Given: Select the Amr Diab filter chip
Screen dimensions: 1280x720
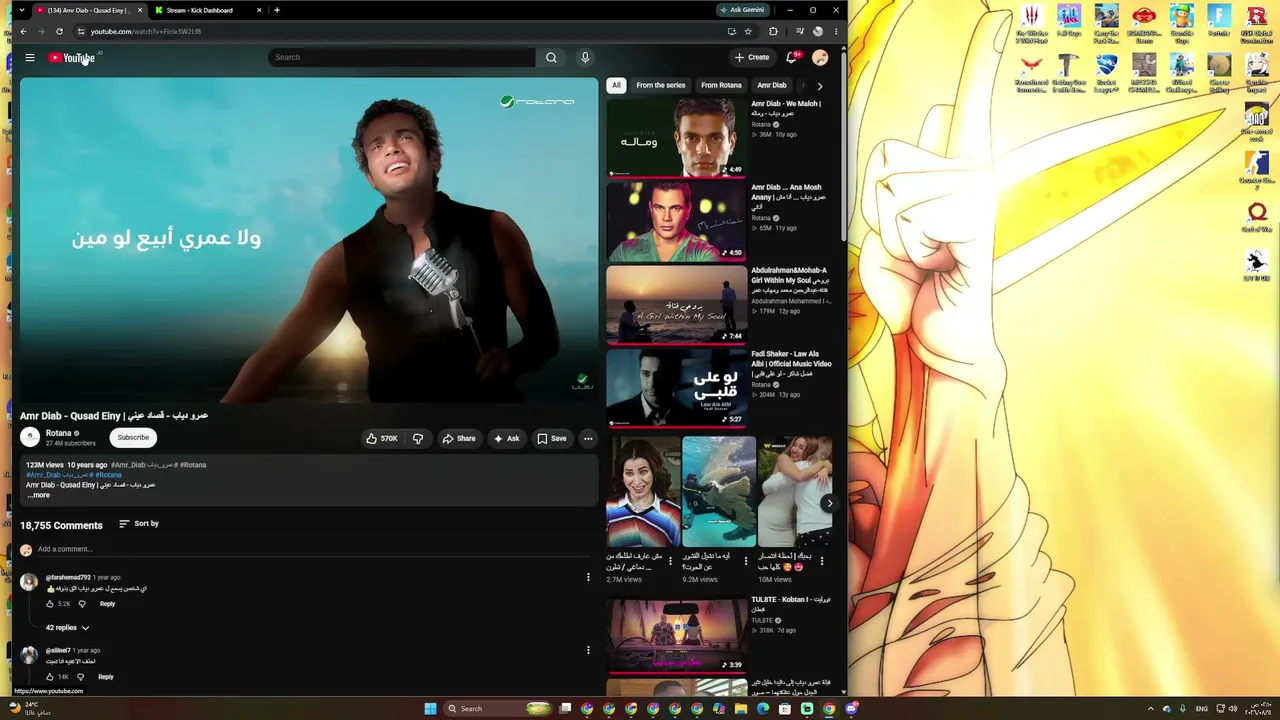Looking at the screenshot, I should pos(771,85).
